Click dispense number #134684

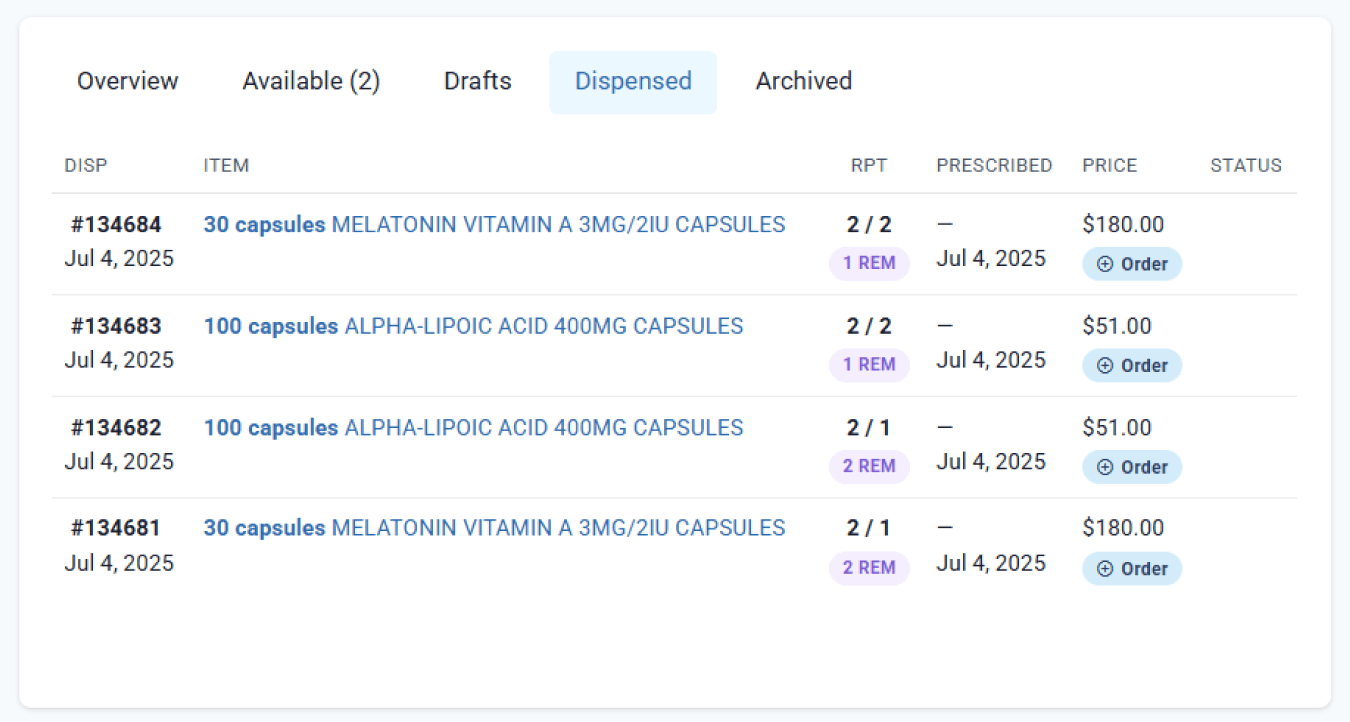pos(116,225)
